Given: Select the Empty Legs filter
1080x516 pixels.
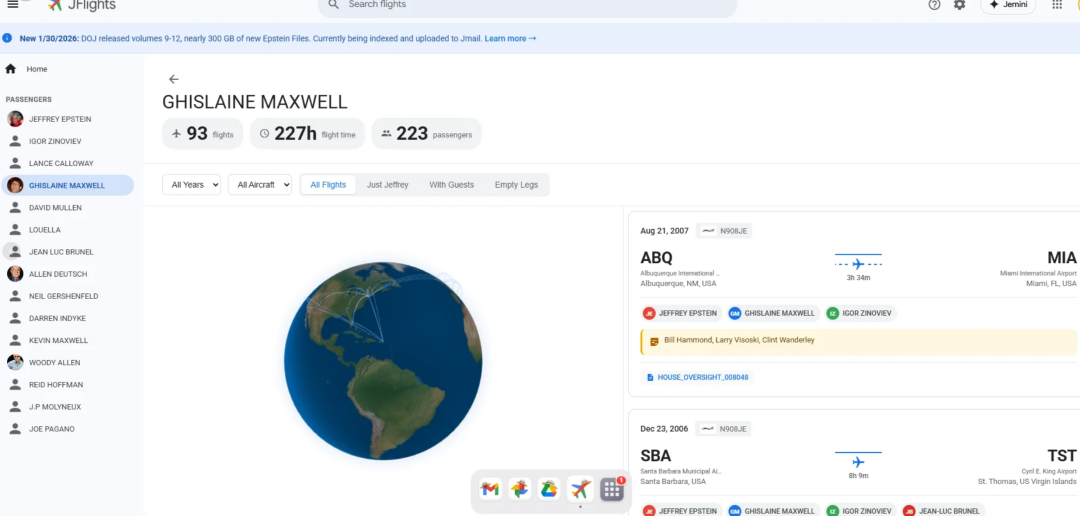Looking at the screenshot, I should pyautogui.click(x=516, y=185).
